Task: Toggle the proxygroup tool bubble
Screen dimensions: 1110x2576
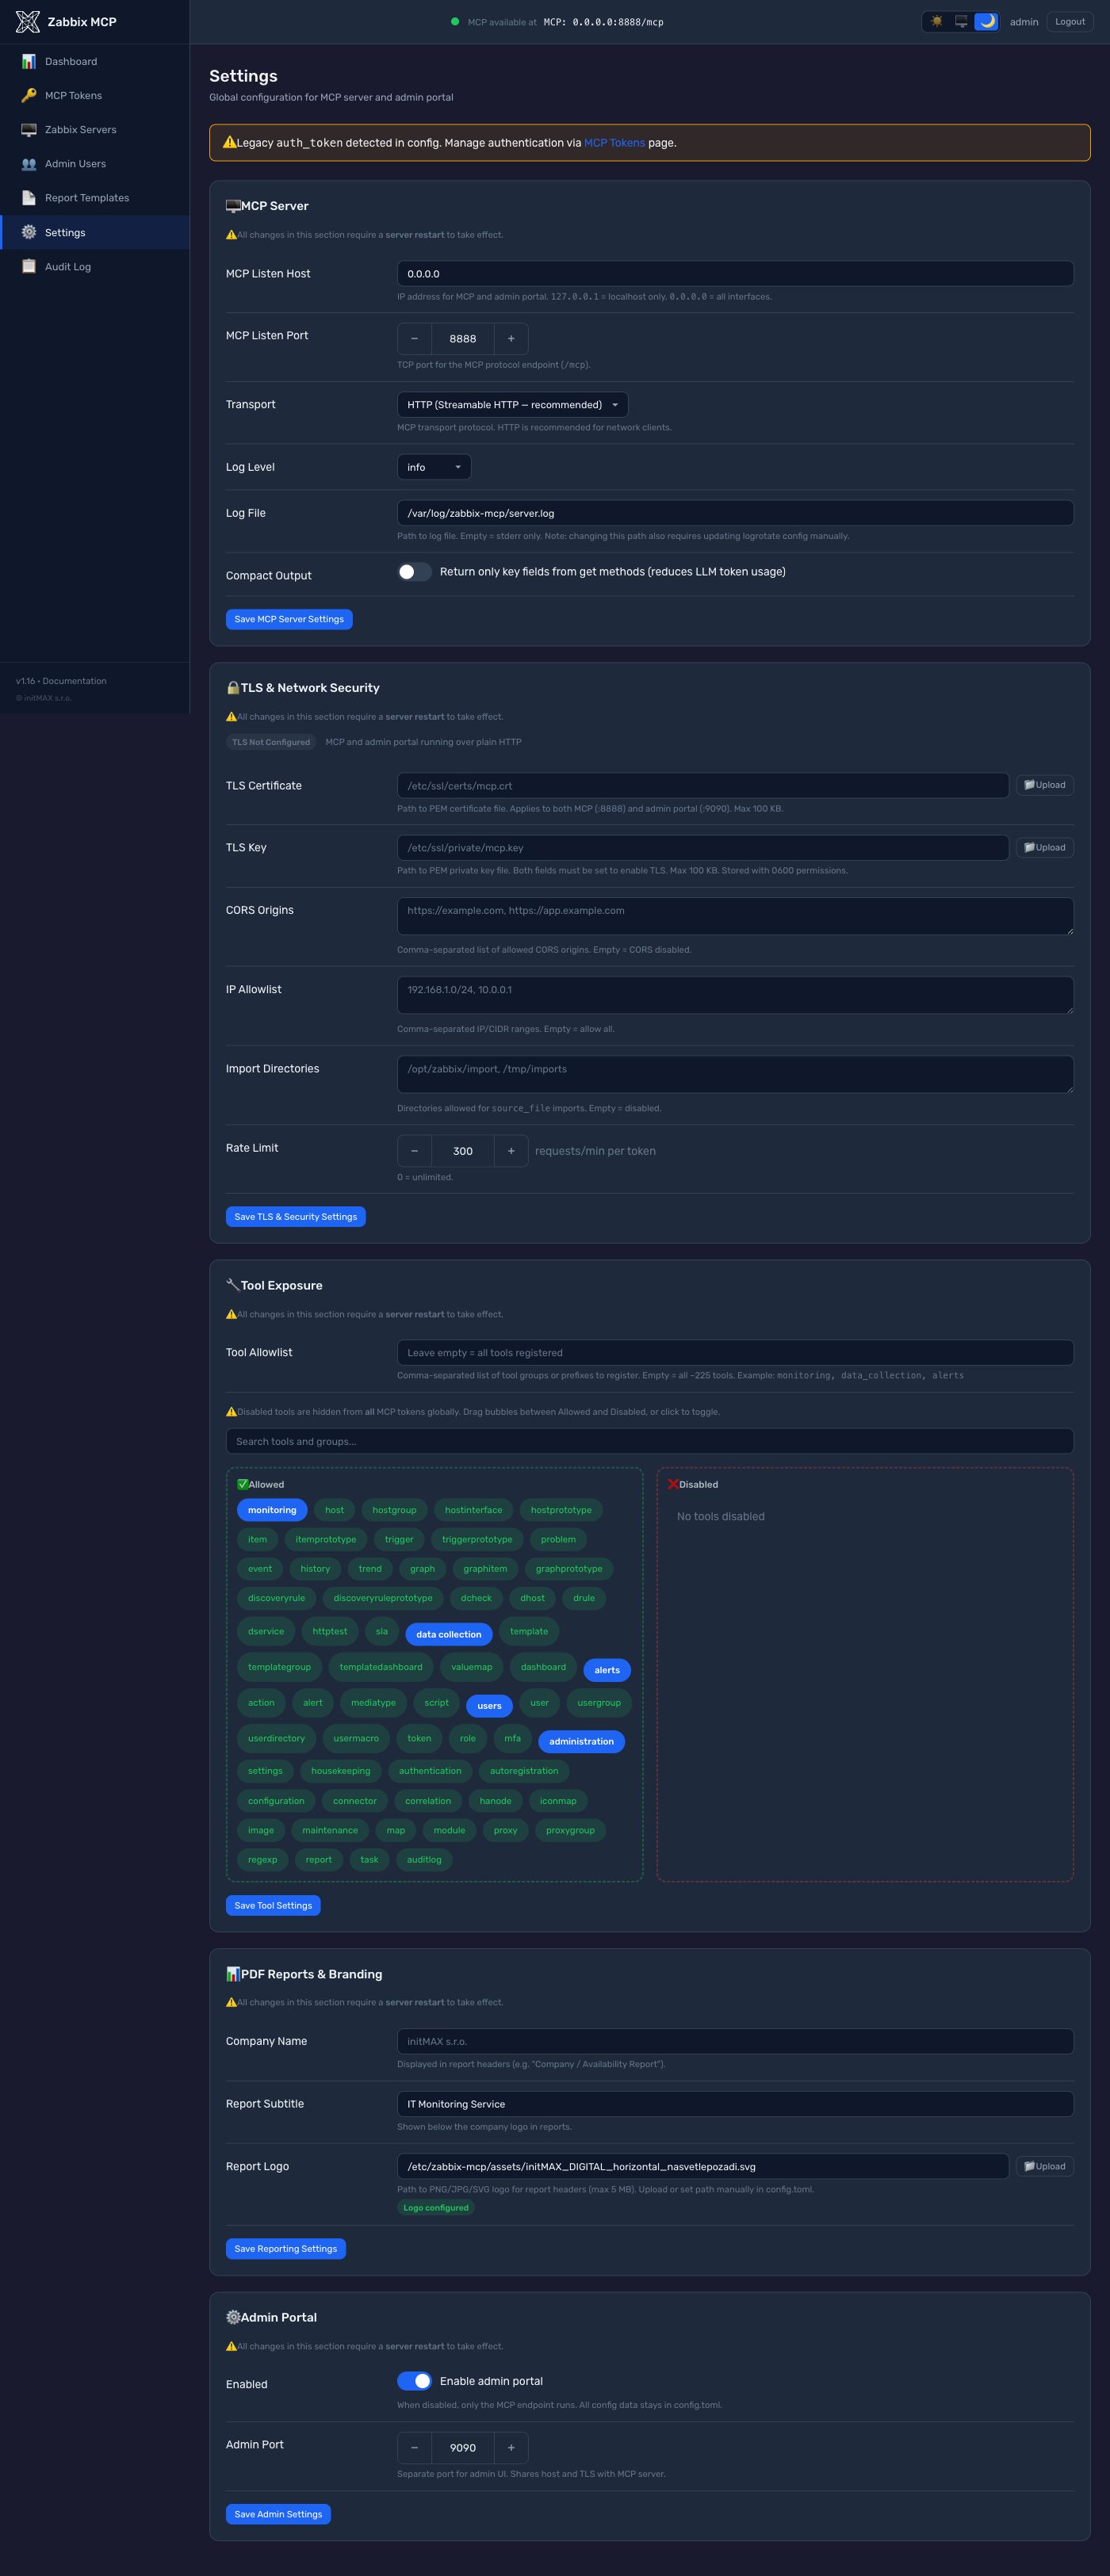Action: click(570, 1830)
